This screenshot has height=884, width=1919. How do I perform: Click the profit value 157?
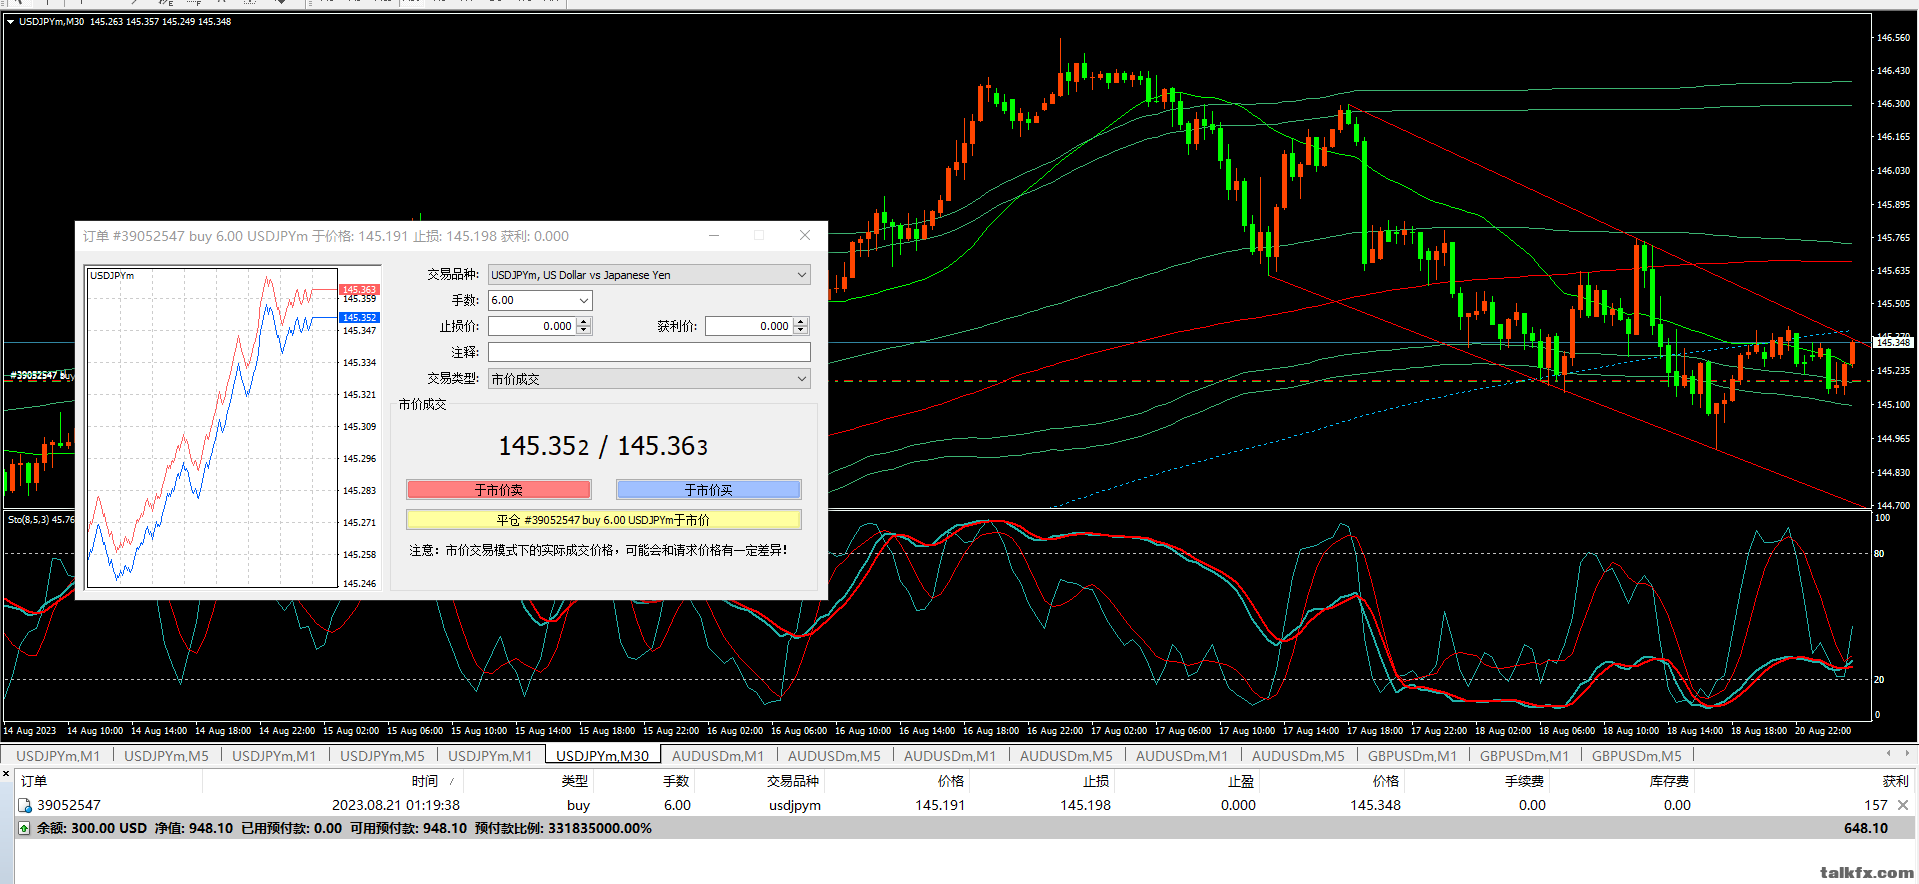point(1875,805)
